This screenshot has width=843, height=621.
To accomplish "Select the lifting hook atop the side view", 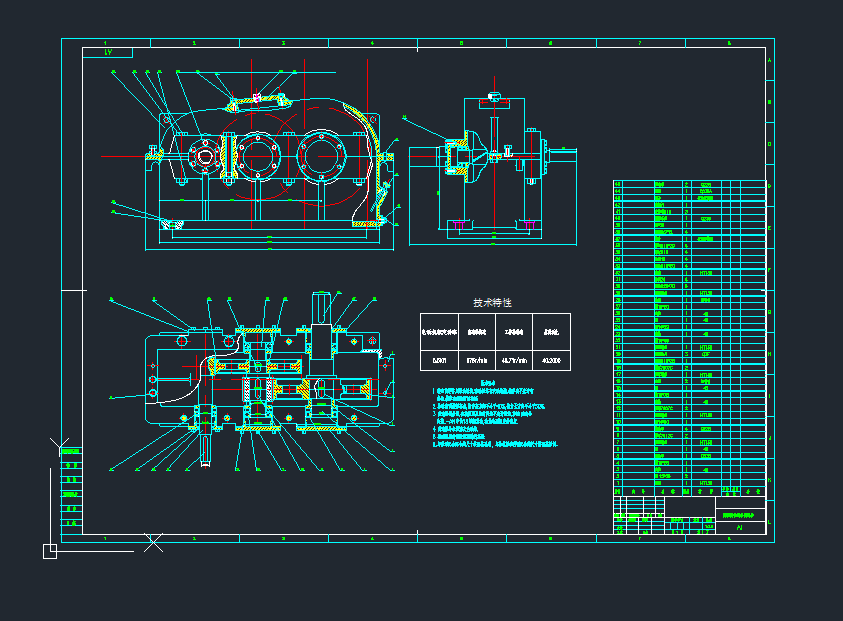I will [493, 96].
